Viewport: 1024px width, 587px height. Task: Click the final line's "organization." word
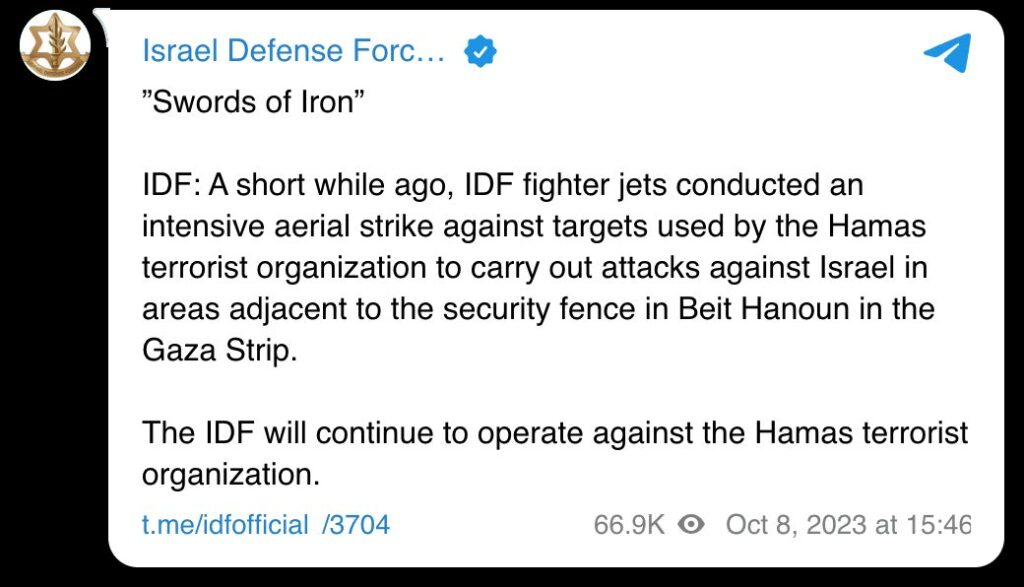pos(231,474)
